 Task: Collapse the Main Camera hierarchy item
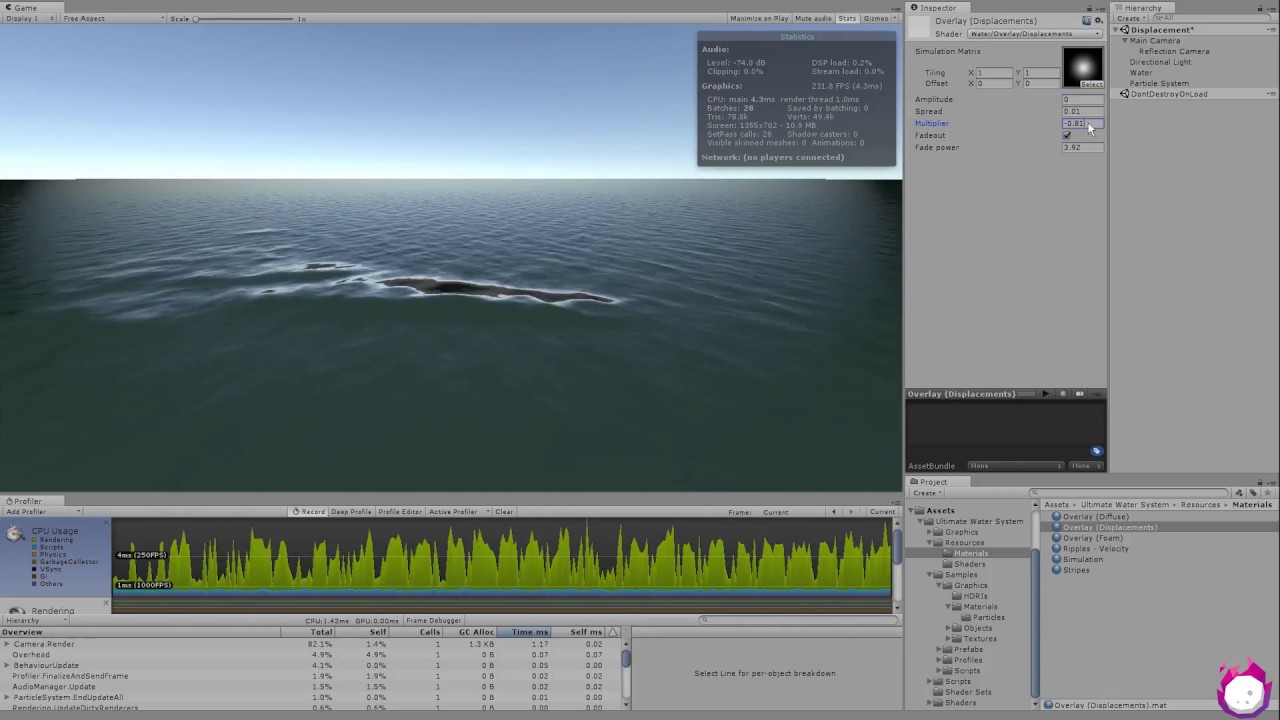(x=1125, y=41)
